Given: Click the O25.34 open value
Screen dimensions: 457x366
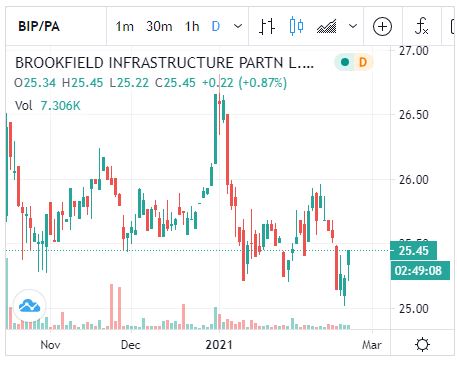Looking at the screenshot, I should click(x=35, y=83).
